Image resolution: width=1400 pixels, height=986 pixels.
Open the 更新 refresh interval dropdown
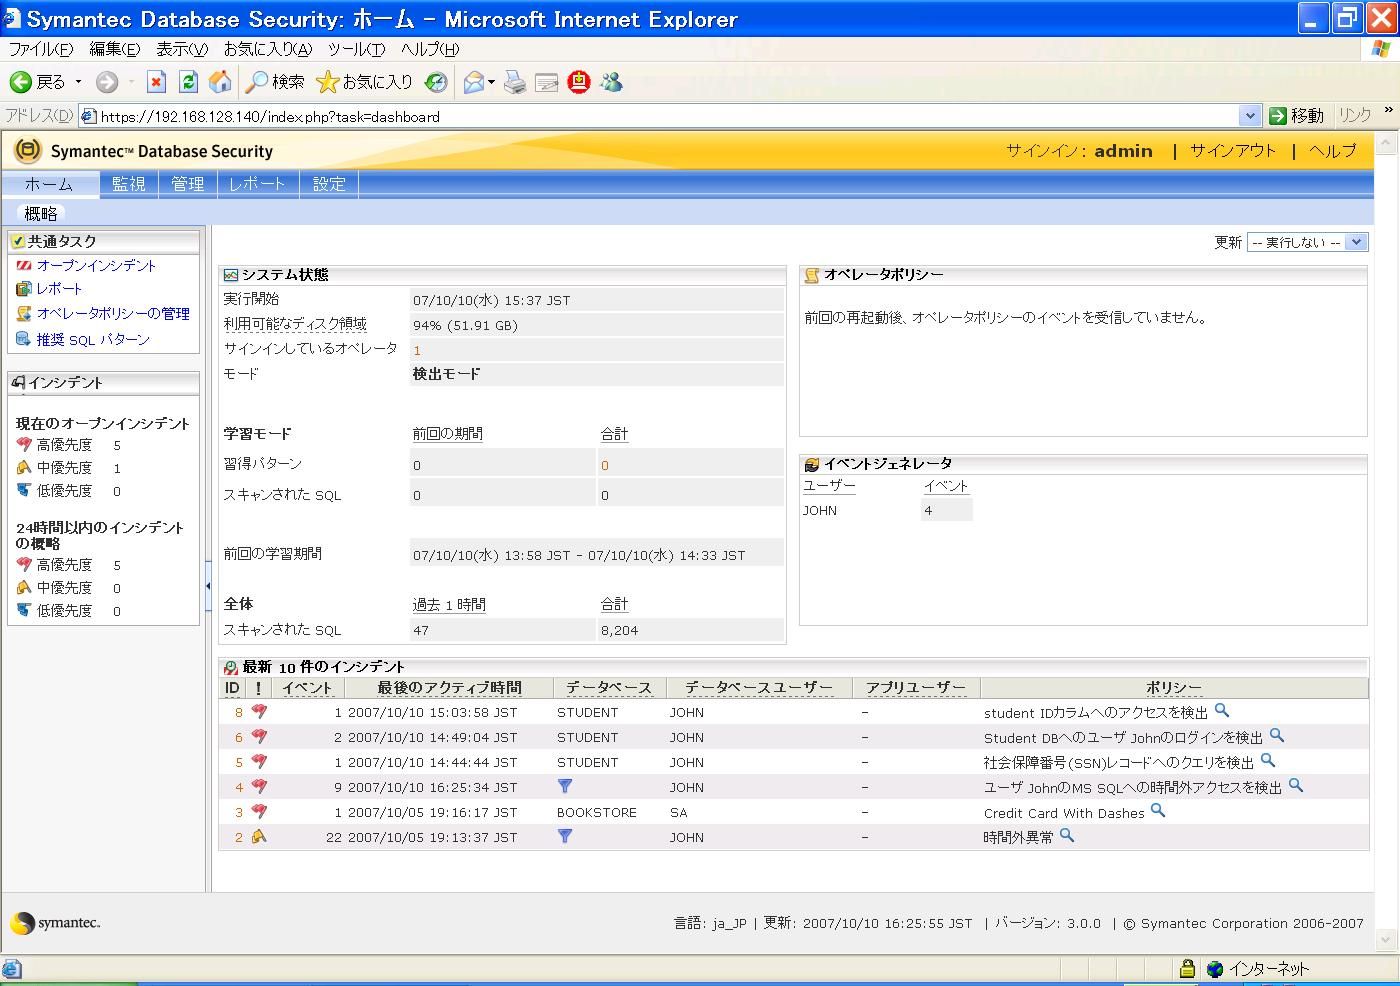1307,242
